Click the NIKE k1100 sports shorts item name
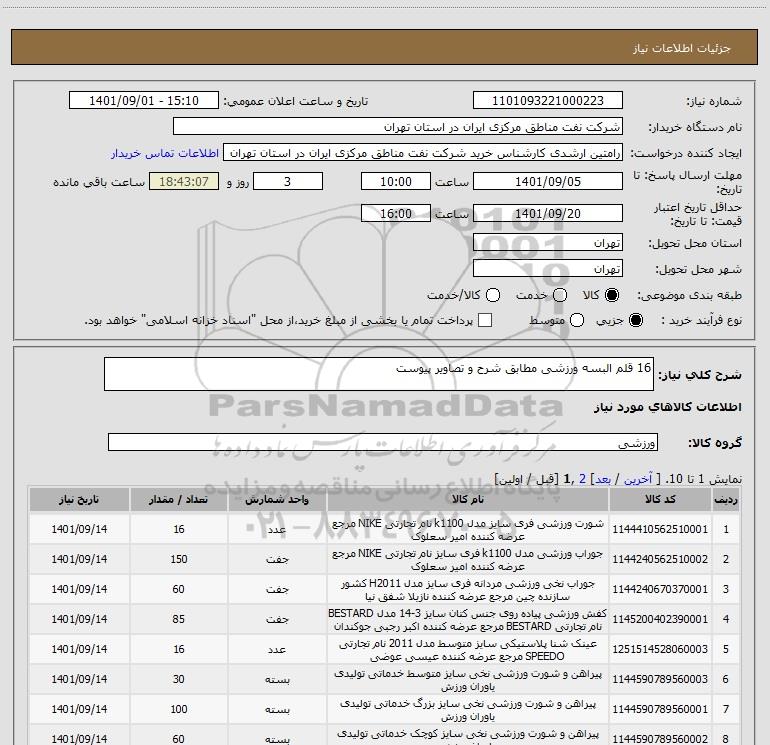770x745 pixels. click(468, 529)
